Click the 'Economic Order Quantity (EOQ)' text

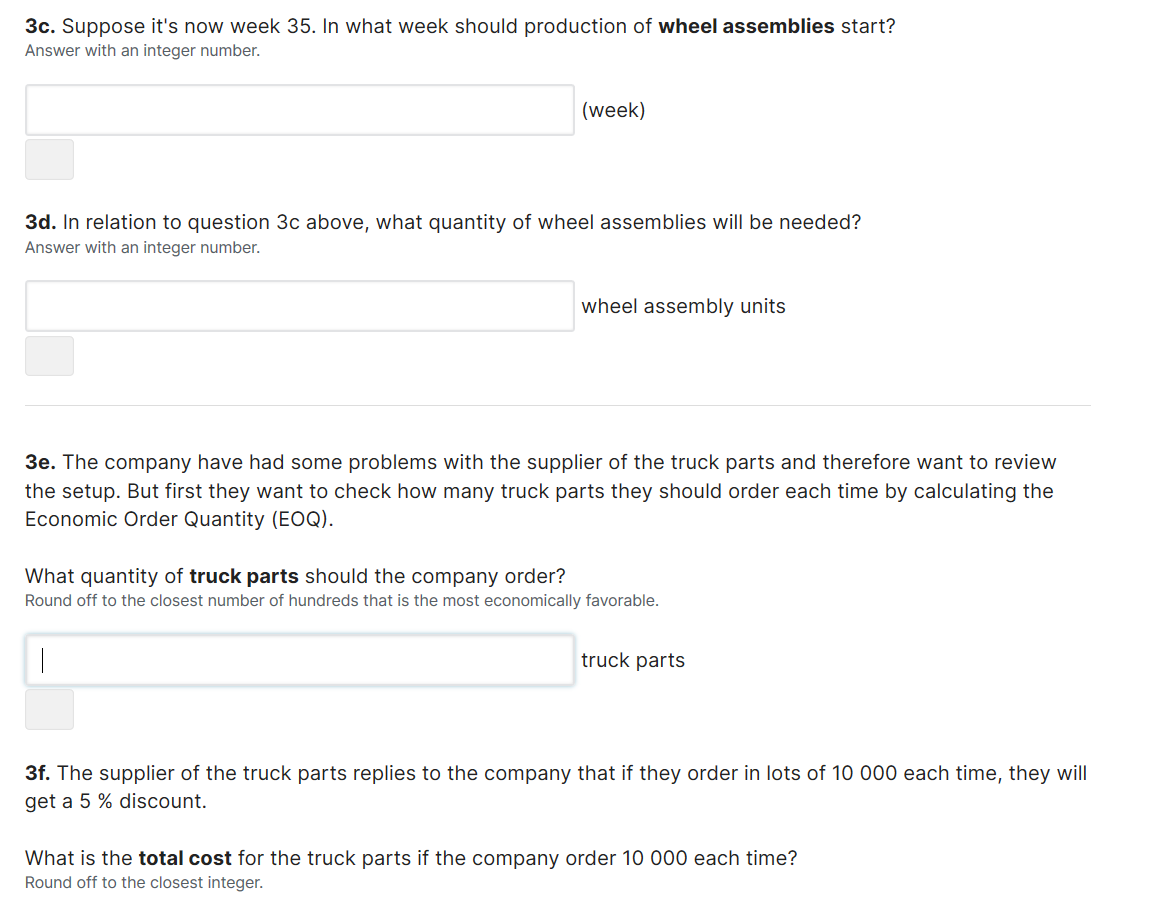(x=178, y=519)
